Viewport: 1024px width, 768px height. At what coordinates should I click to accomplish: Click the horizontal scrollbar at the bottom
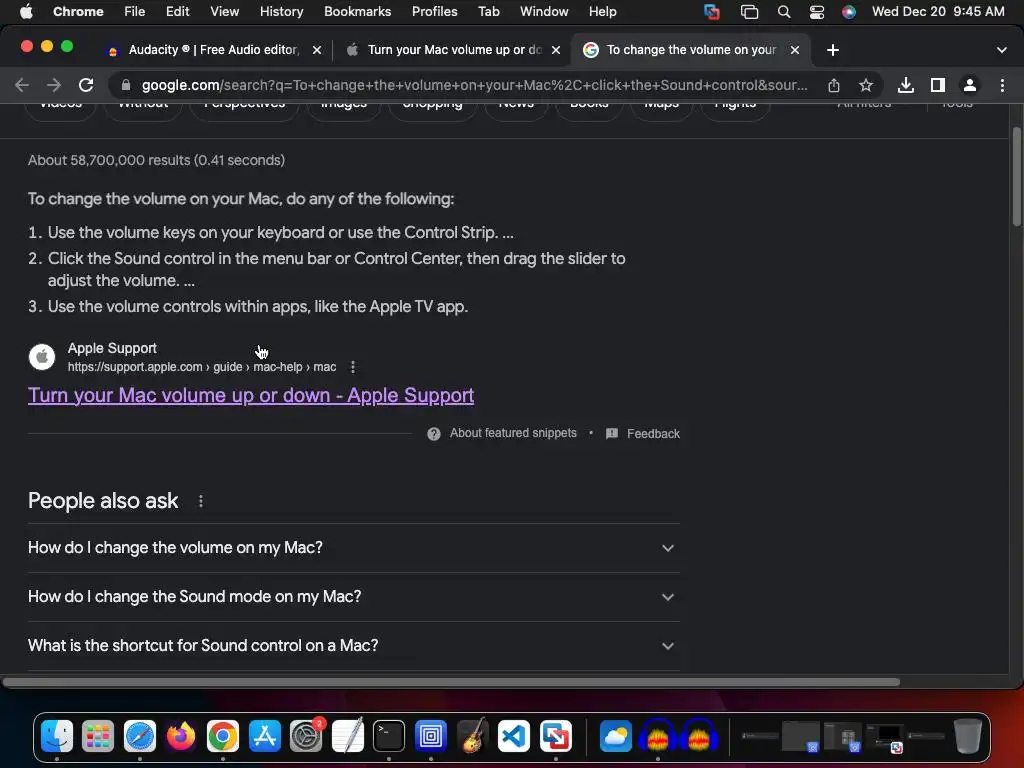pyautogui.click(x=451, y=682)
